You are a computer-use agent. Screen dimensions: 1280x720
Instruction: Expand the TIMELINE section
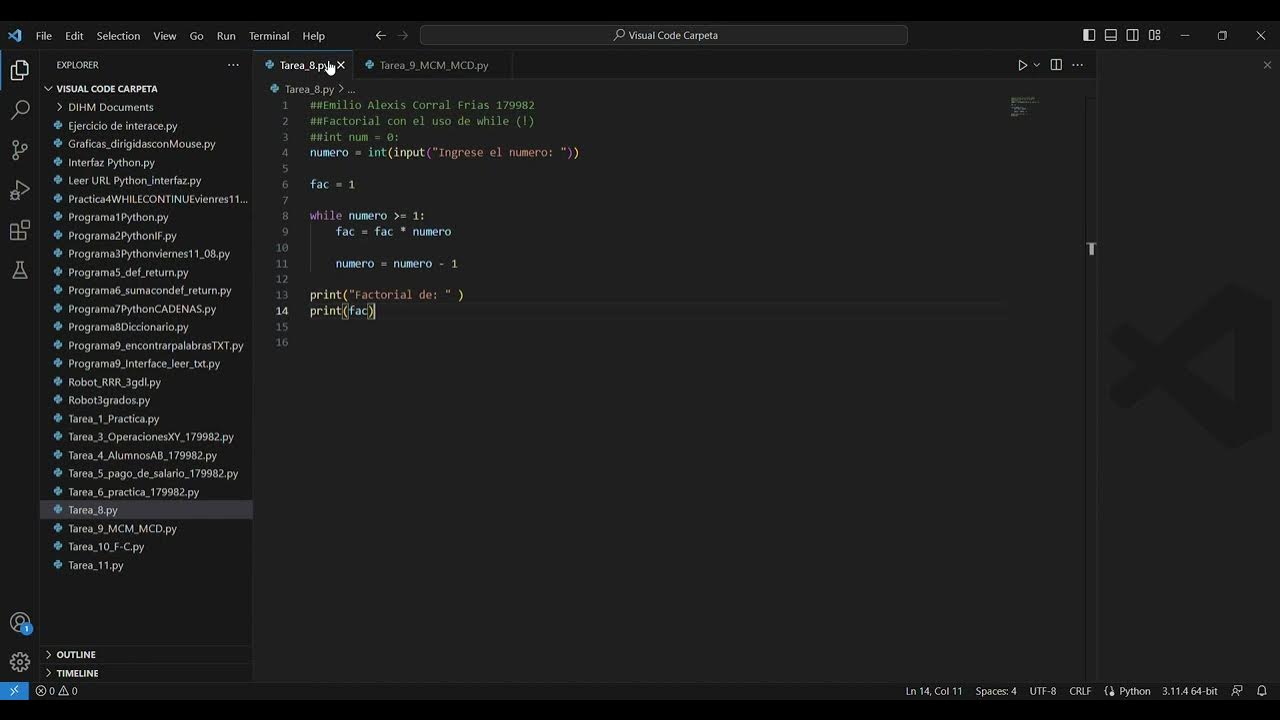77,673
